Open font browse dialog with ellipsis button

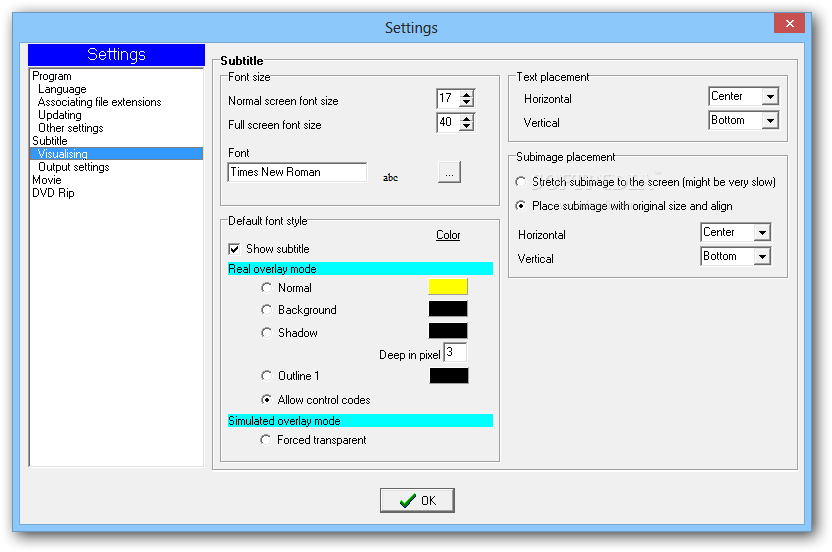pyautogui.click(x=449, y=172)
